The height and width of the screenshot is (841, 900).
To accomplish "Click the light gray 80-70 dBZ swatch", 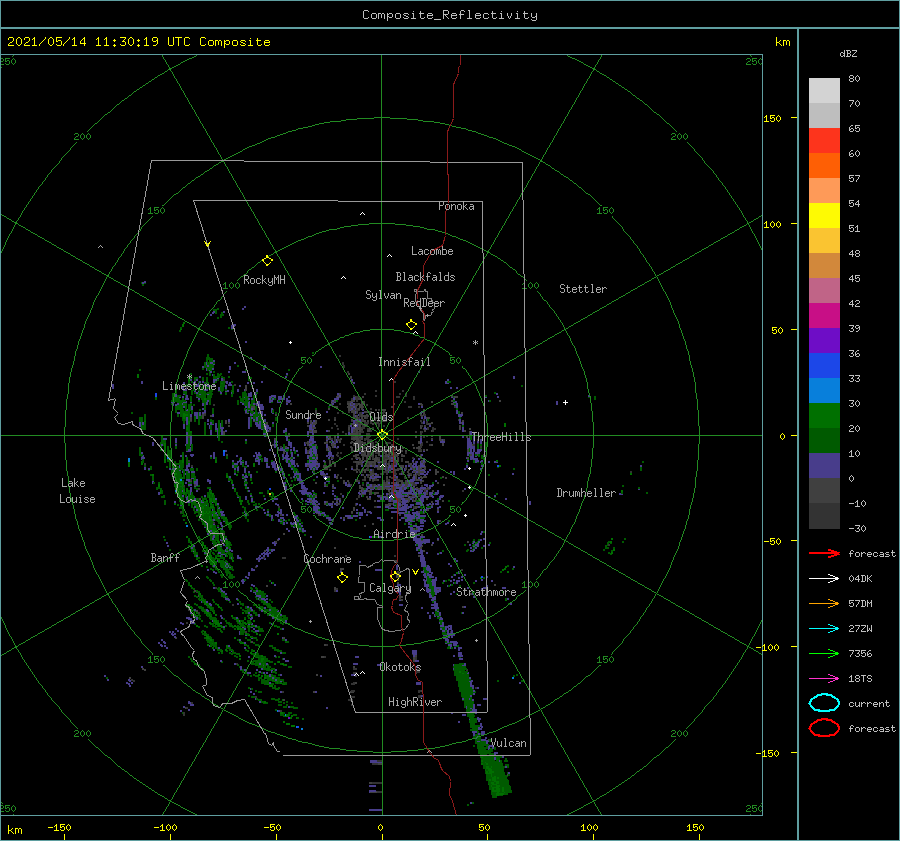I will (x=824, y=91).
